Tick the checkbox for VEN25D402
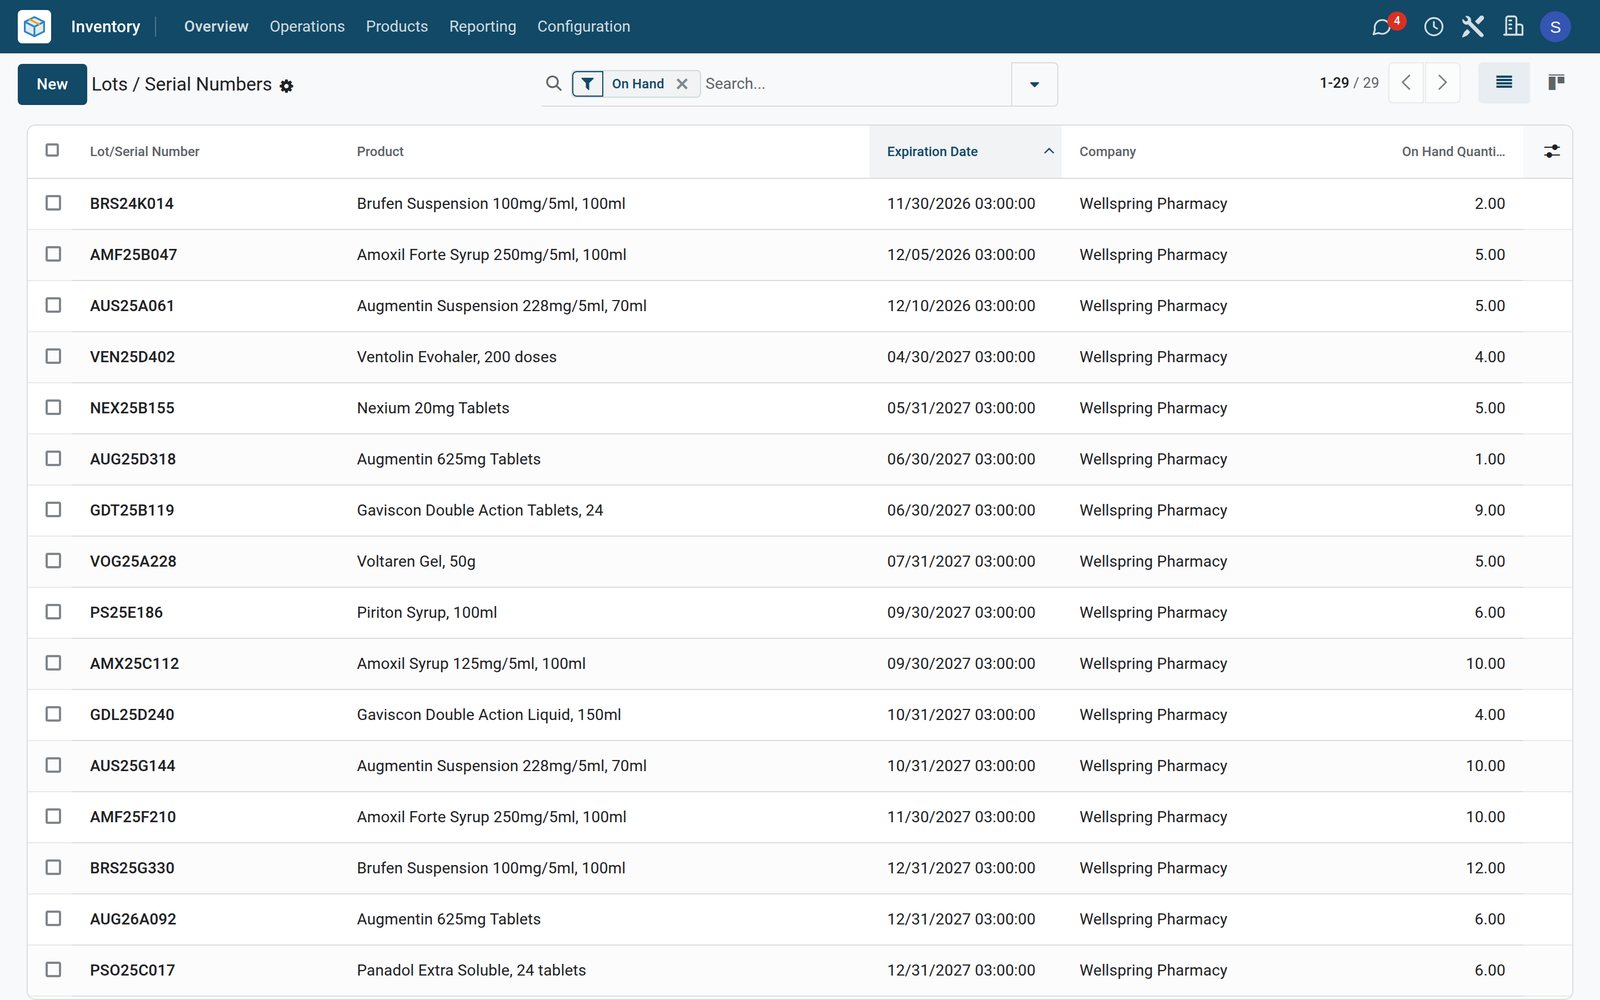 pyautogui.click(x=53, y=356)
